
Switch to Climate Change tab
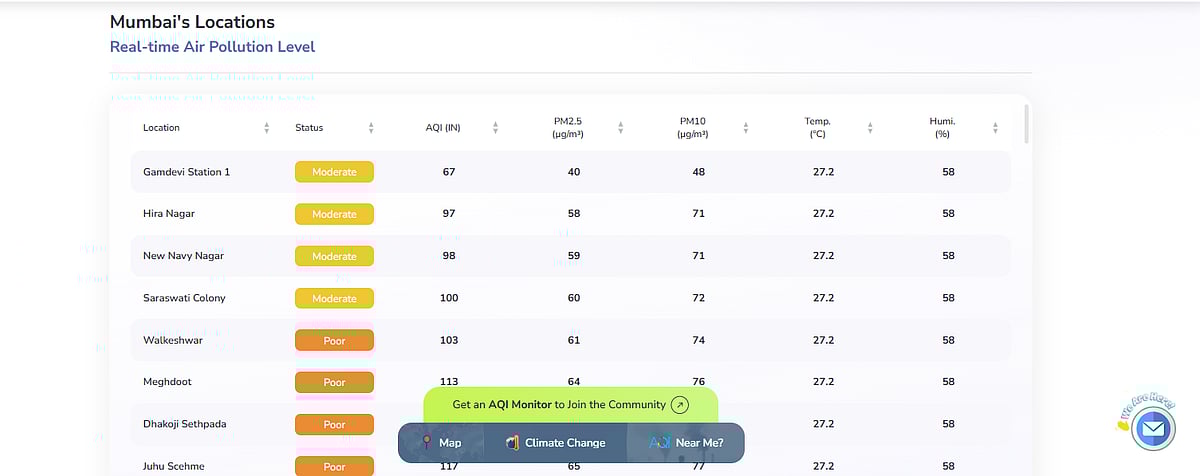point(555,443)
